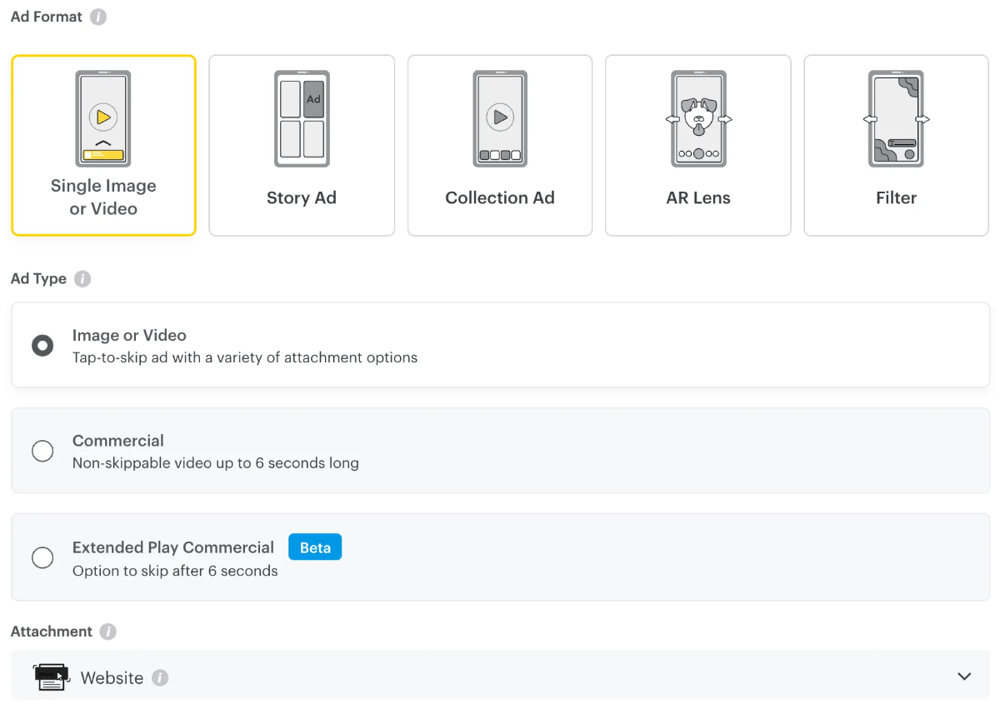Image resolution: width=1000 pixels, height=714 pixels.
Task: Click the AR Lens format label
Action: pyautogui.click(x=698, y=198)
